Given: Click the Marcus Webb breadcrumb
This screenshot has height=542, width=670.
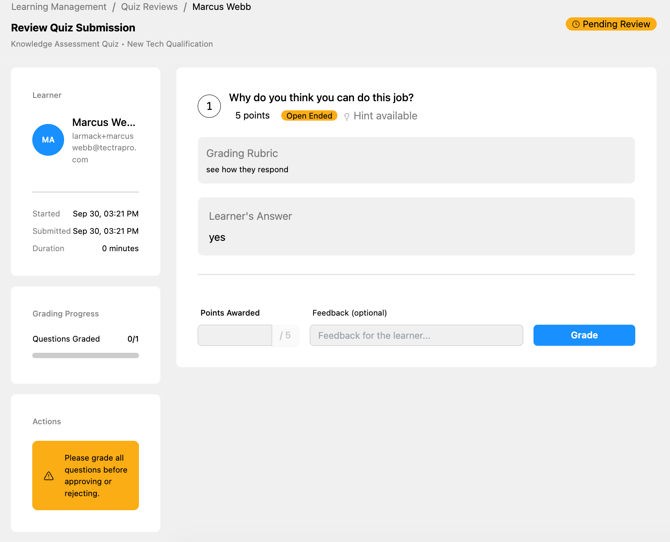Looking at the screenshot, I should click(221, 7).
